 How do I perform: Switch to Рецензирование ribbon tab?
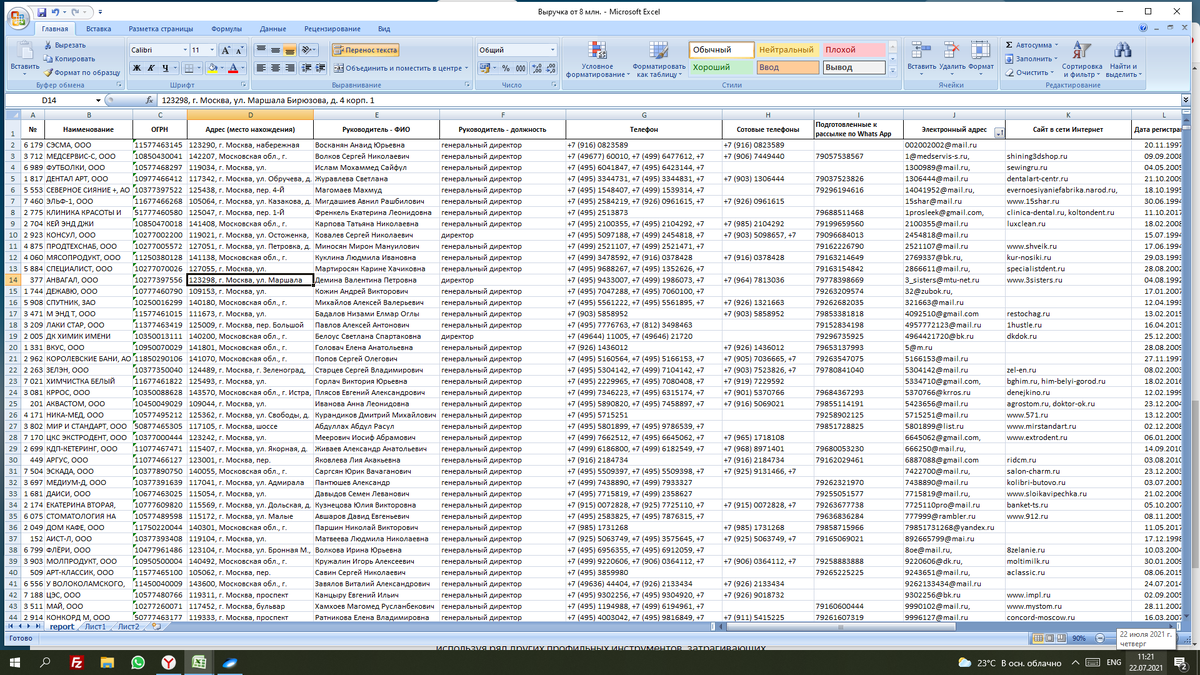pyautogui.click(x=332, y=29)
